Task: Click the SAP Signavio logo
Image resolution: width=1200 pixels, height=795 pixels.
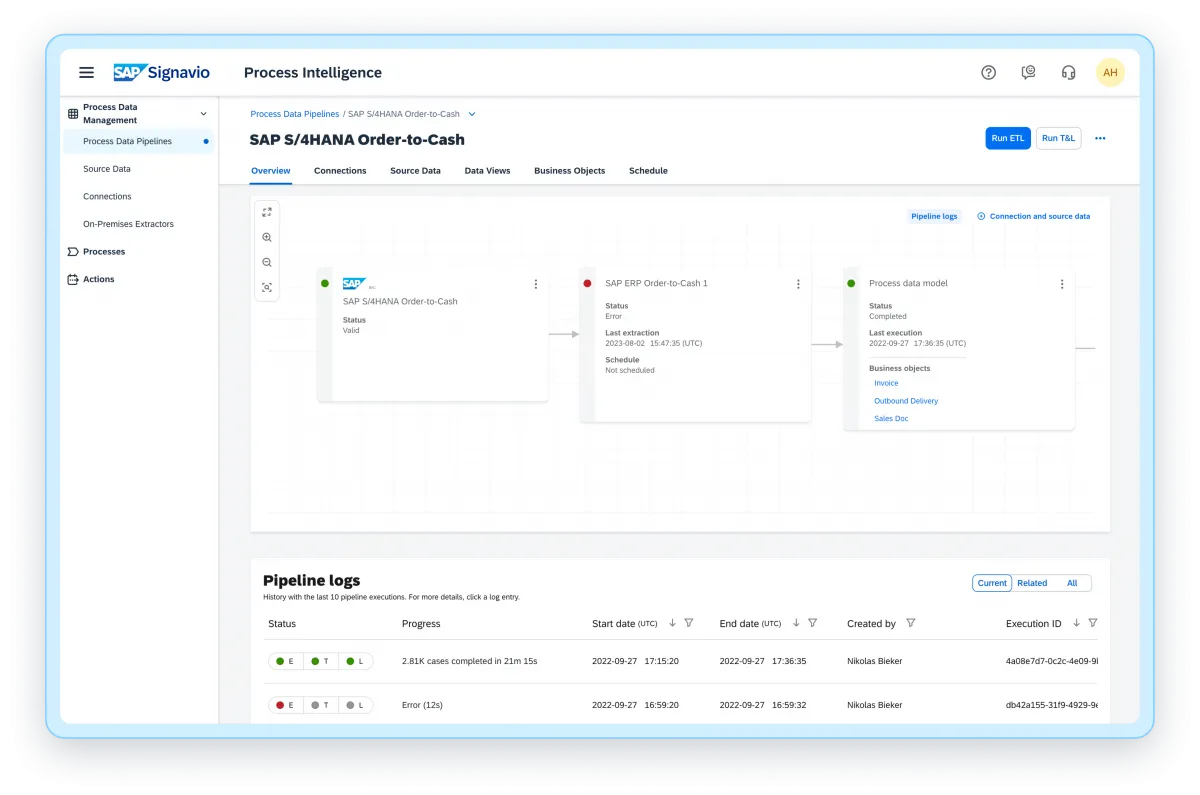Action: (x=161, y=72)
